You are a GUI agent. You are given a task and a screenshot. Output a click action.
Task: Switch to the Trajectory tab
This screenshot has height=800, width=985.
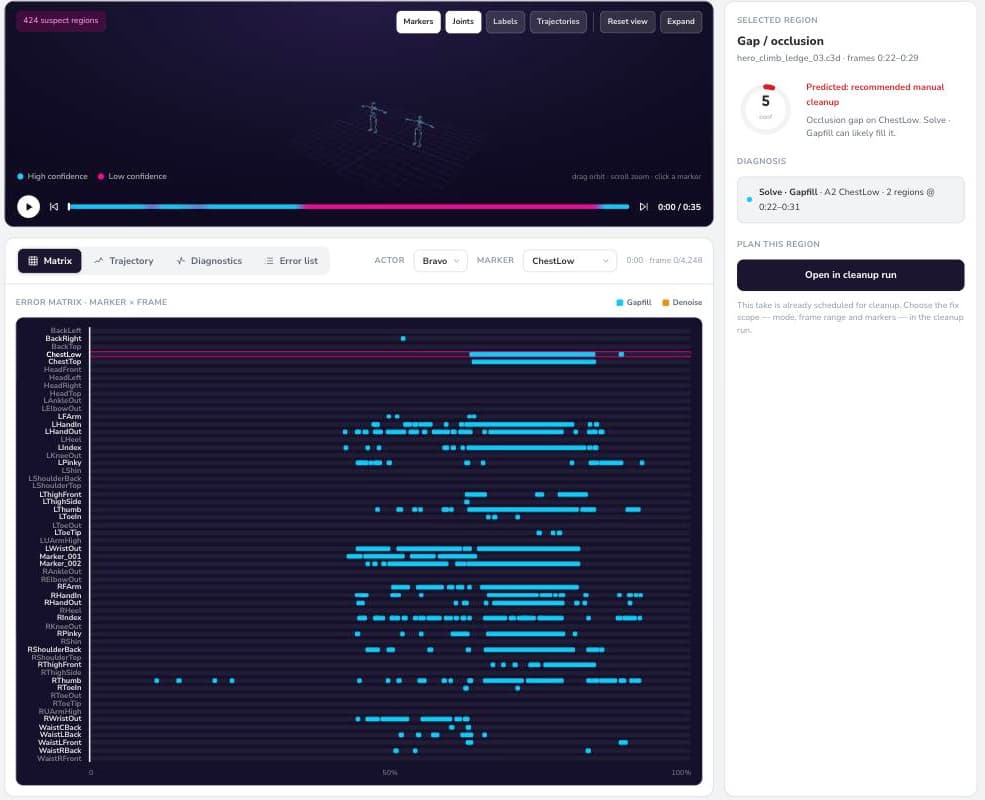click(123, 261)
